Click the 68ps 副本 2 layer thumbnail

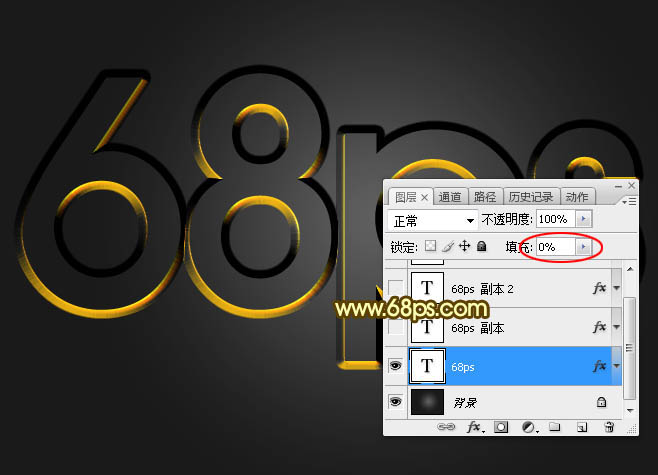tap(427, 288)
